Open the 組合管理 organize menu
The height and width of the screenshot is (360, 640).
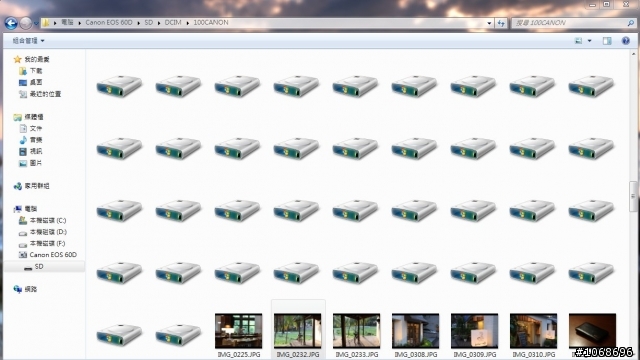click(28, 41)
